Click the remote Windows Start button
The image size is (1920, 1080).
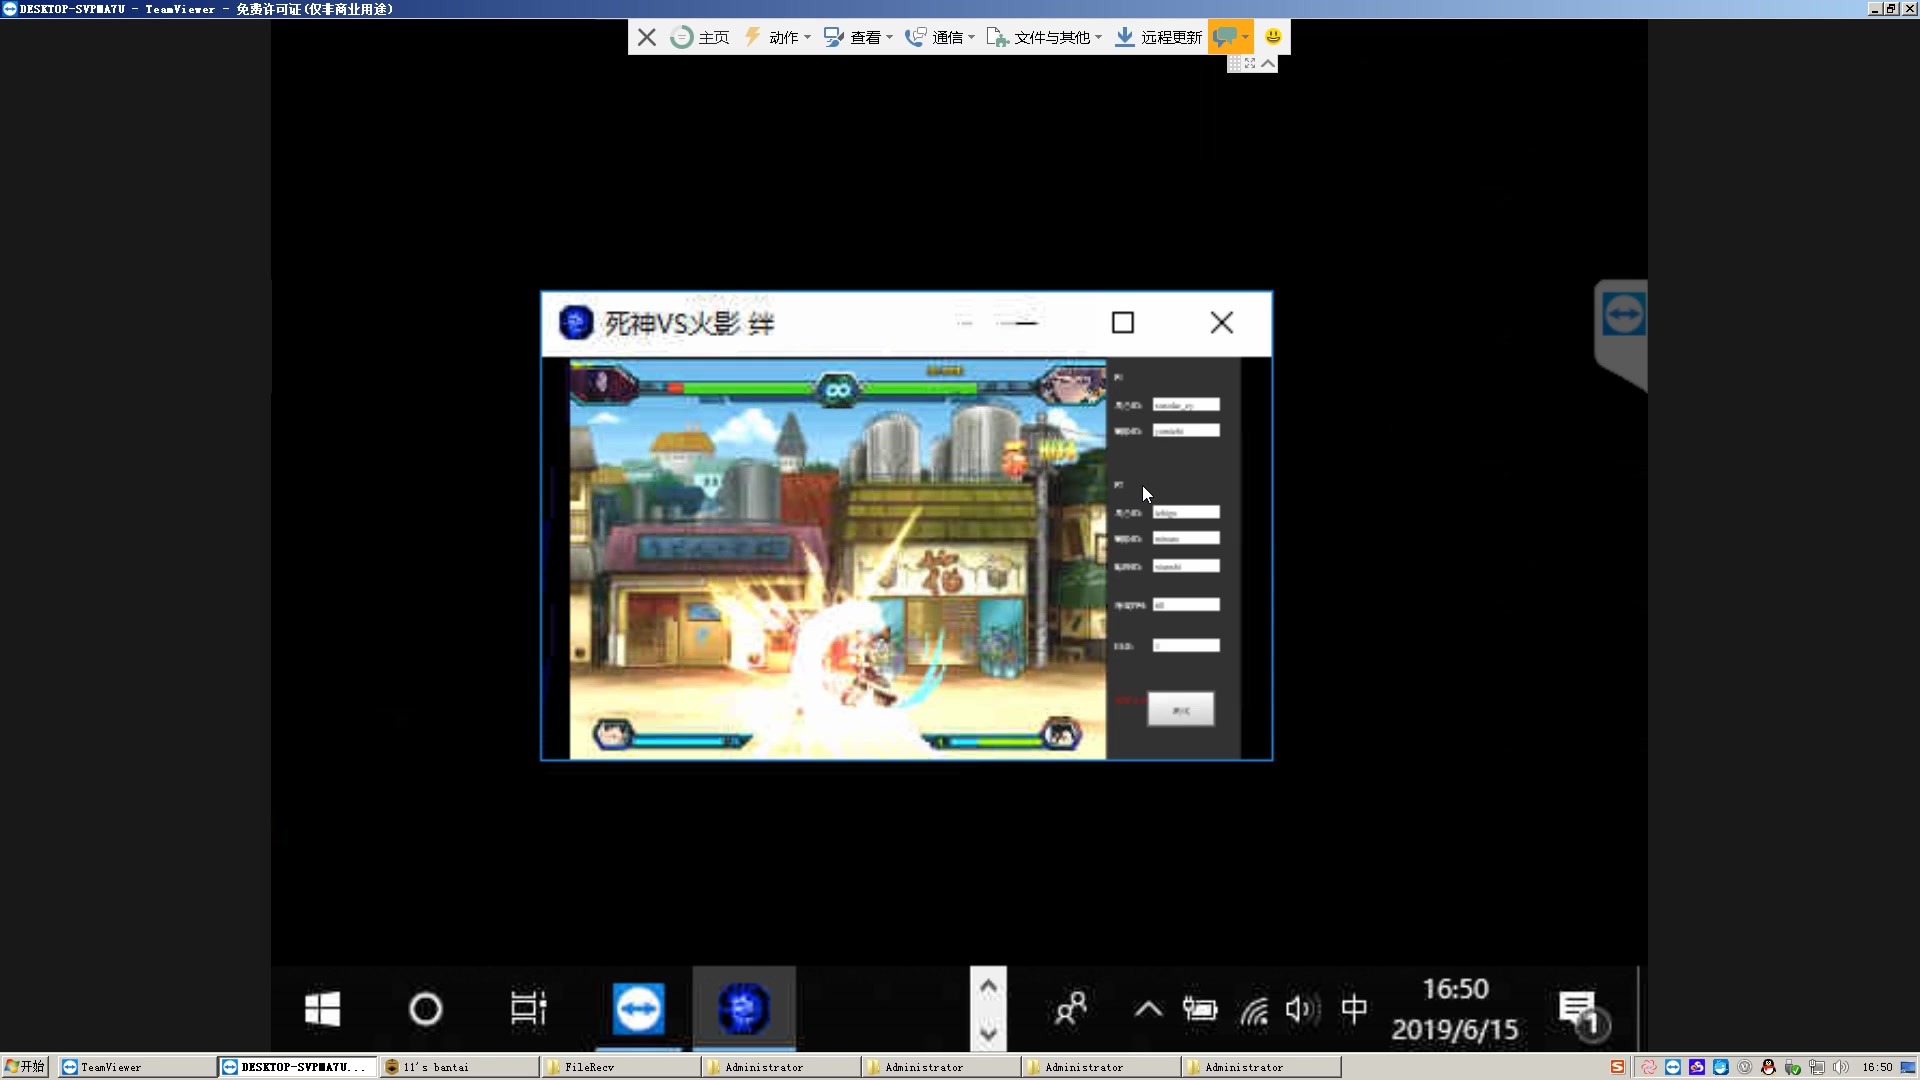322,1009
